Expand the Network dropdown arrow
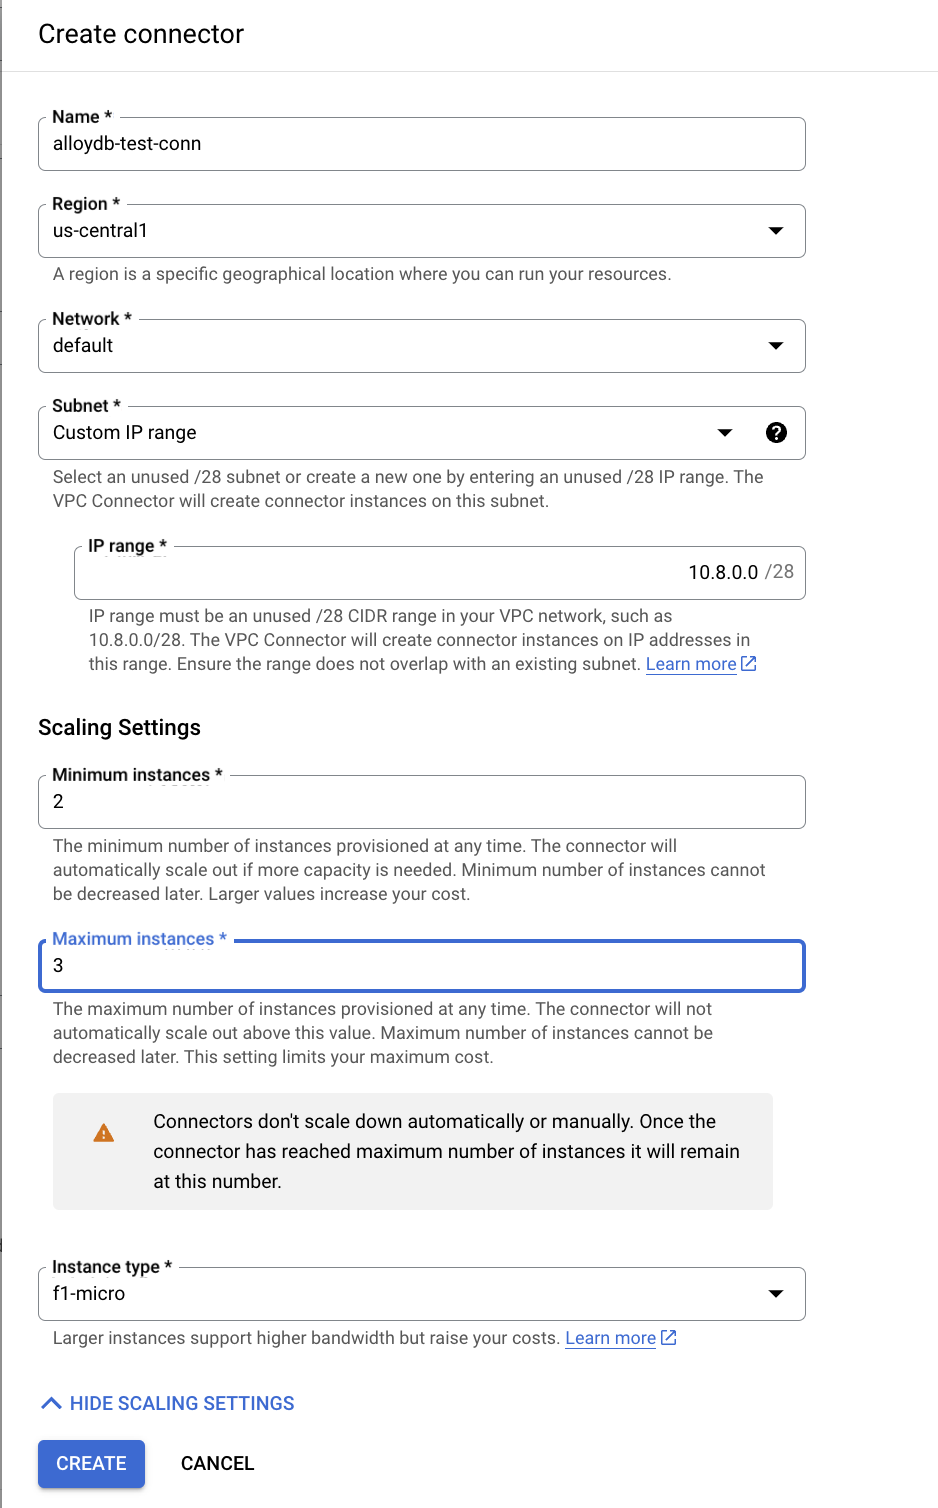 click(x=775, y=346)
